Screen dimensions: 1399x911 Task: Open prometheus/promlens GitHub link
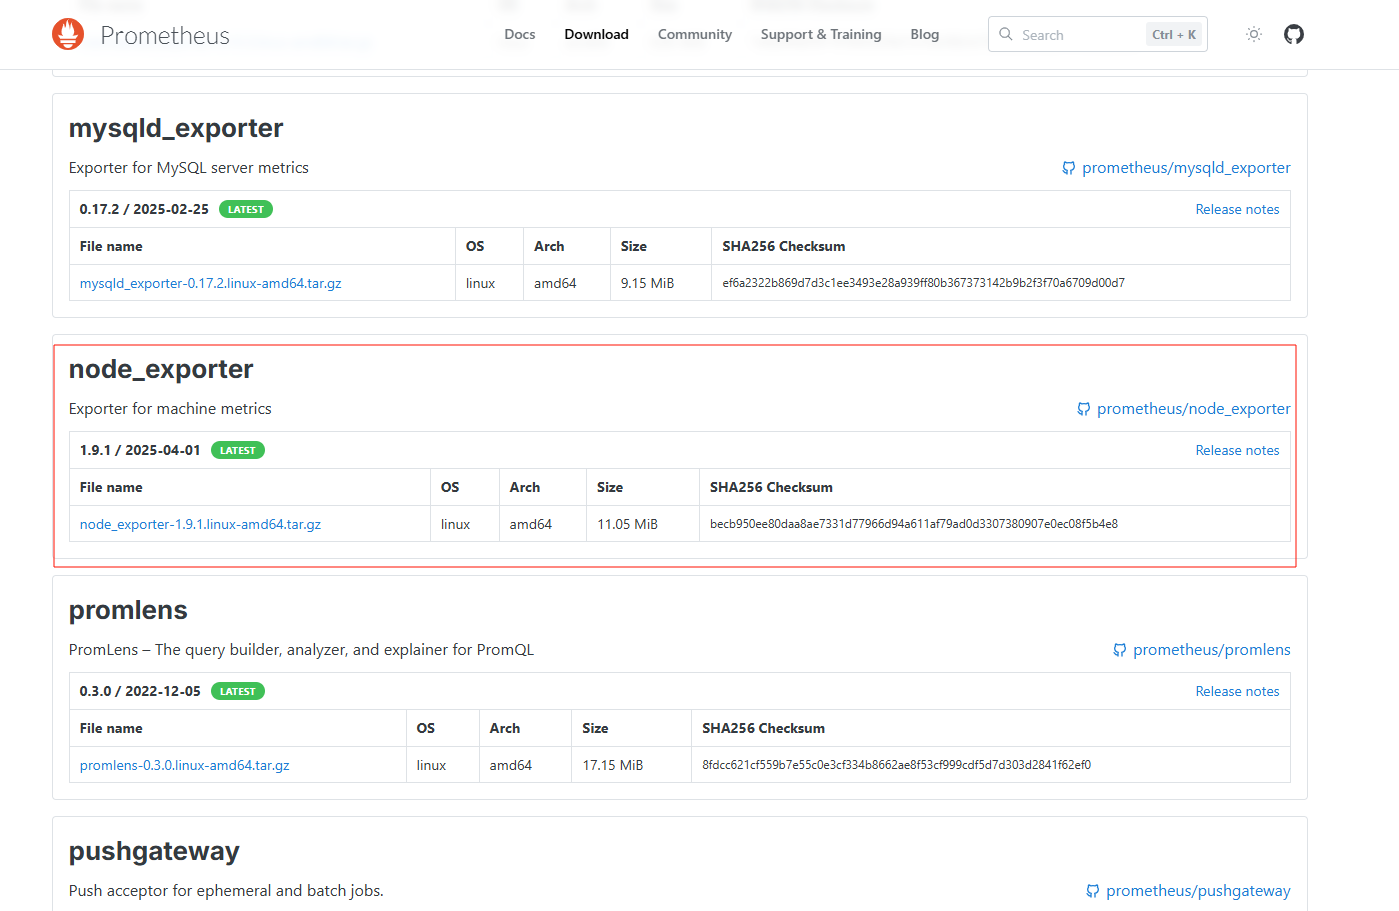(1212, 650)
